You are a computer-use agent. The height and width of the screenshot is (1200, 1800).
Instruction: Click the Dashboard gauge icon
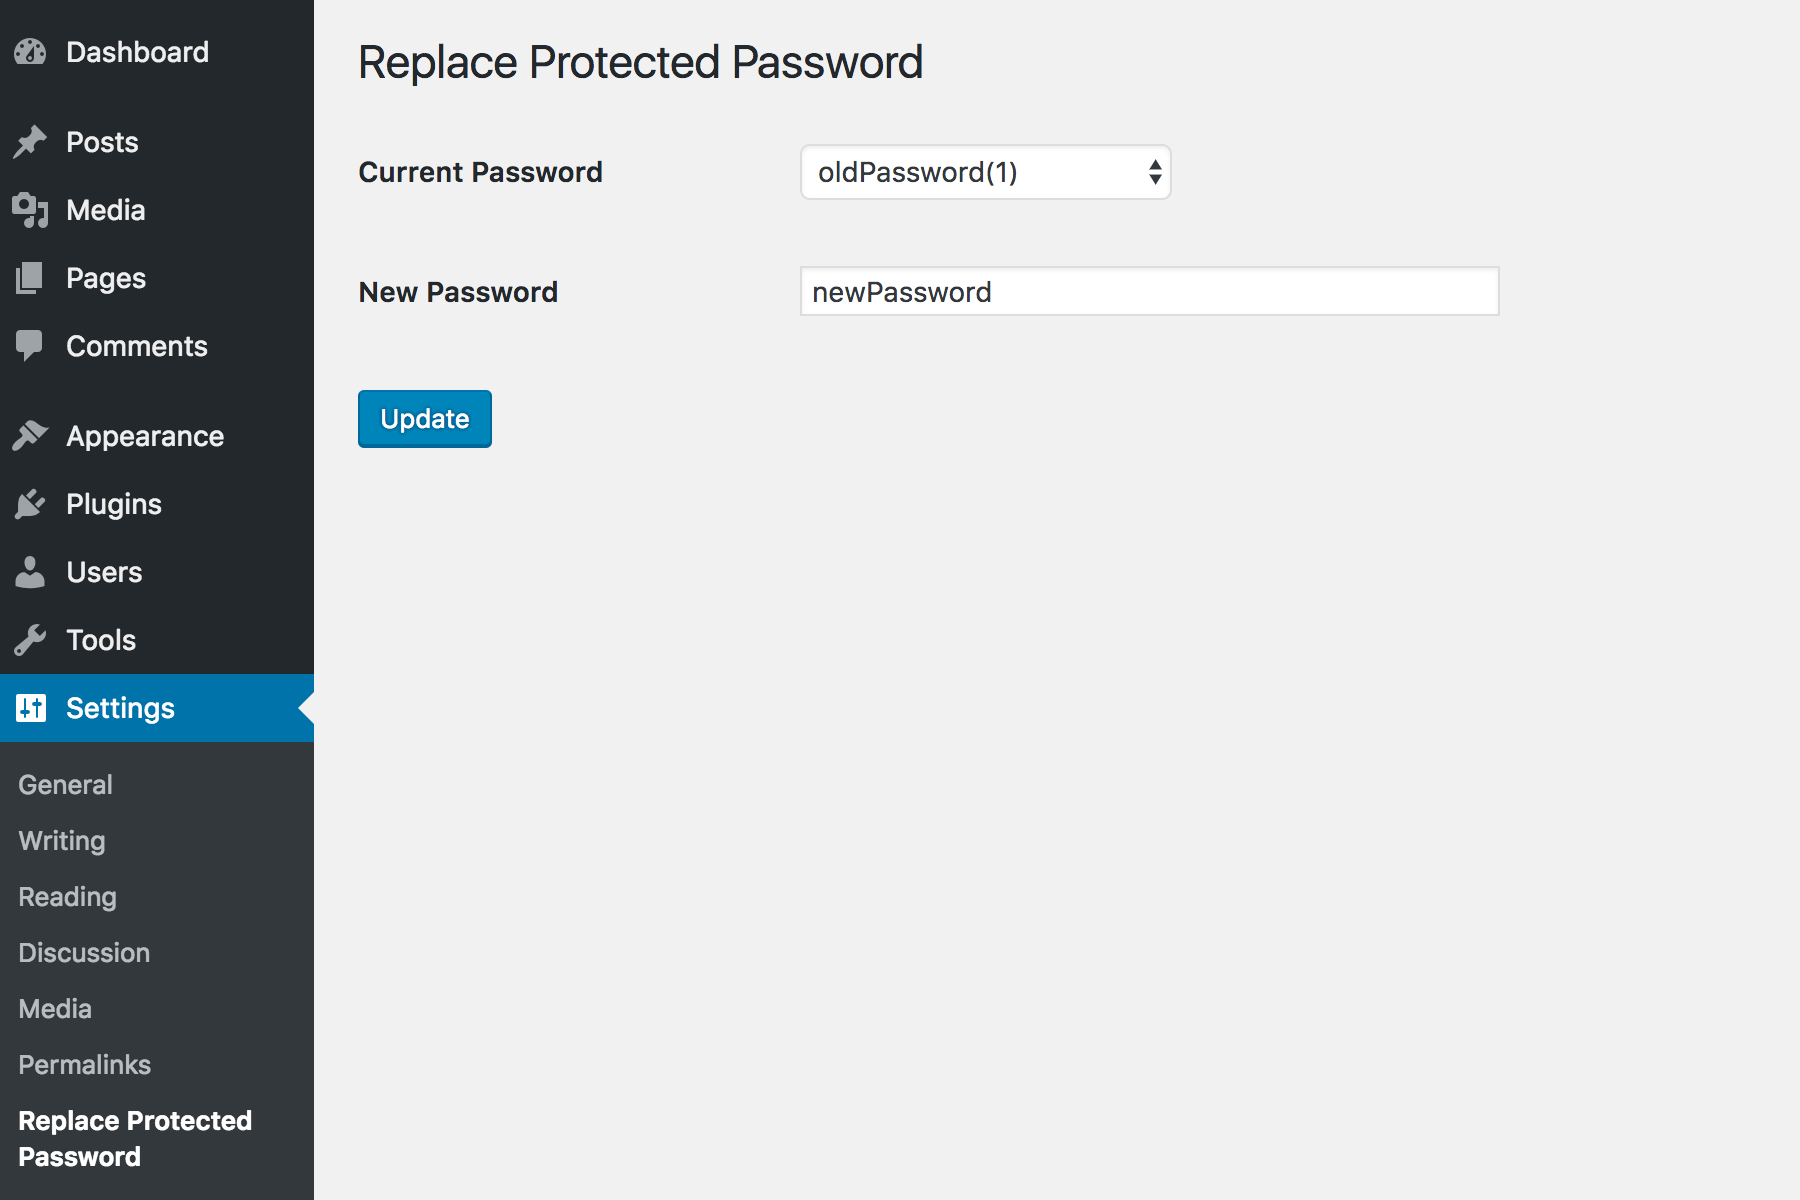coord(30,52)
